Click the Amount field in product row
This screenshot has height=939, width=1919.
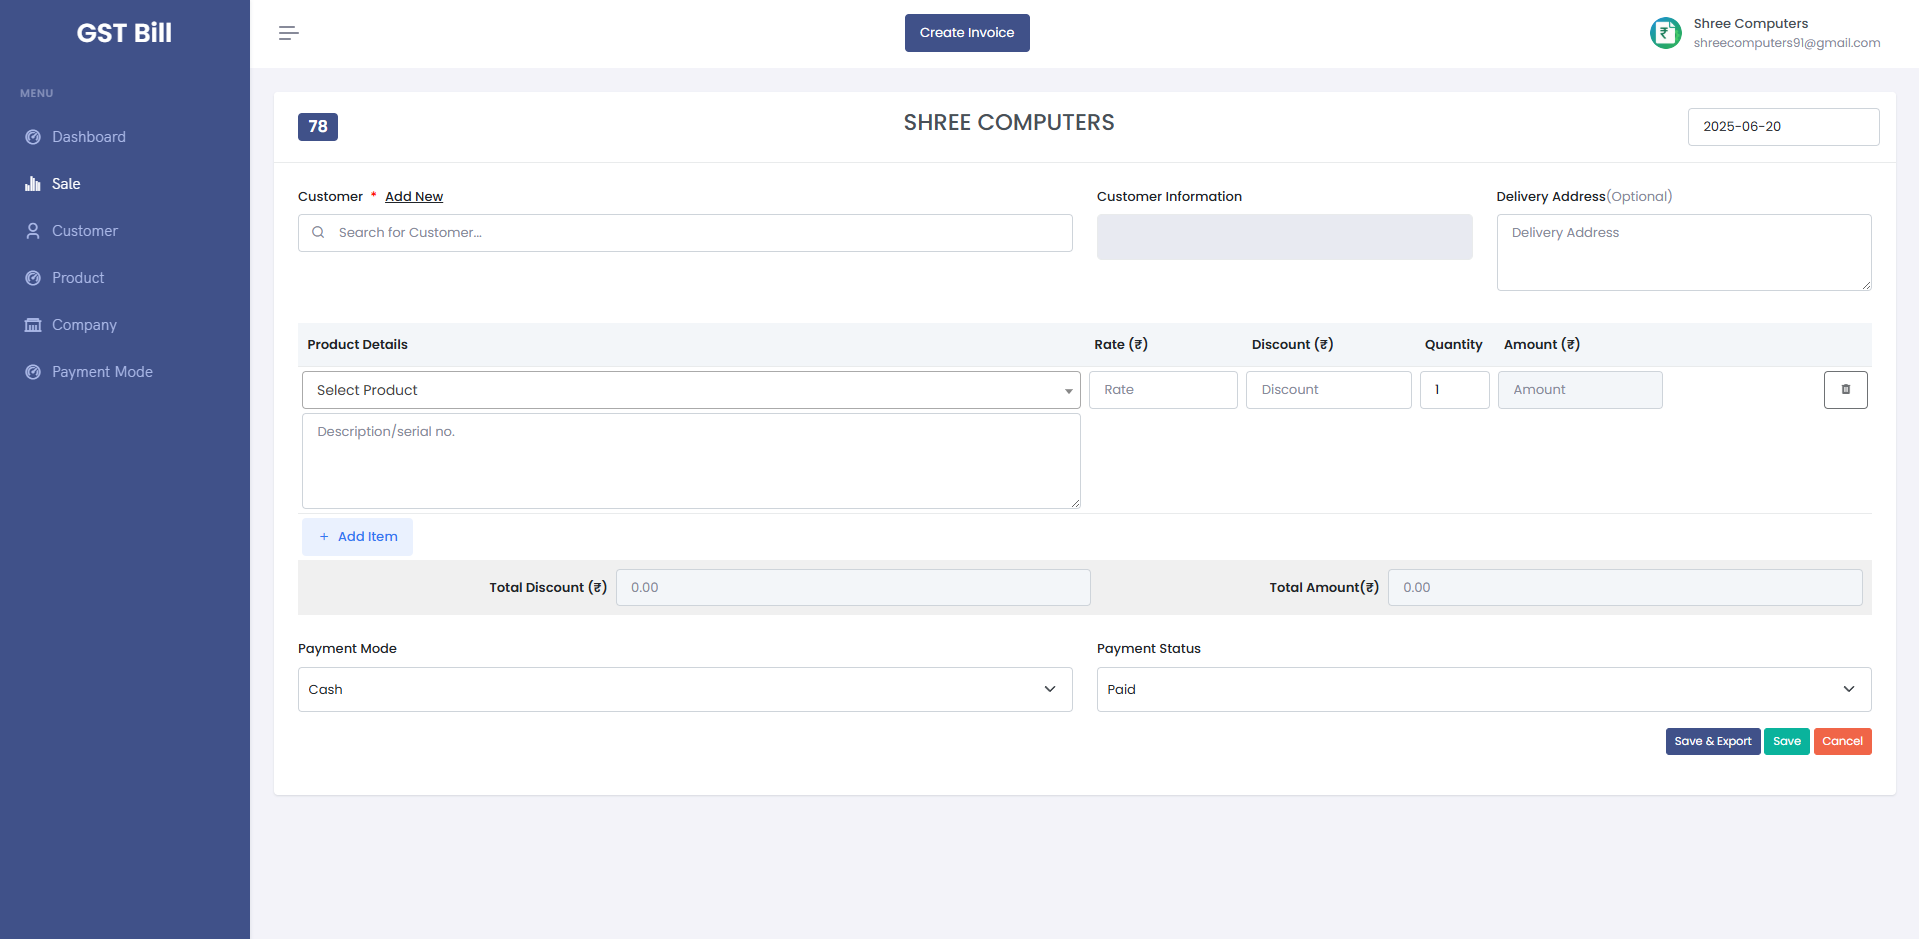[1580, 390]
